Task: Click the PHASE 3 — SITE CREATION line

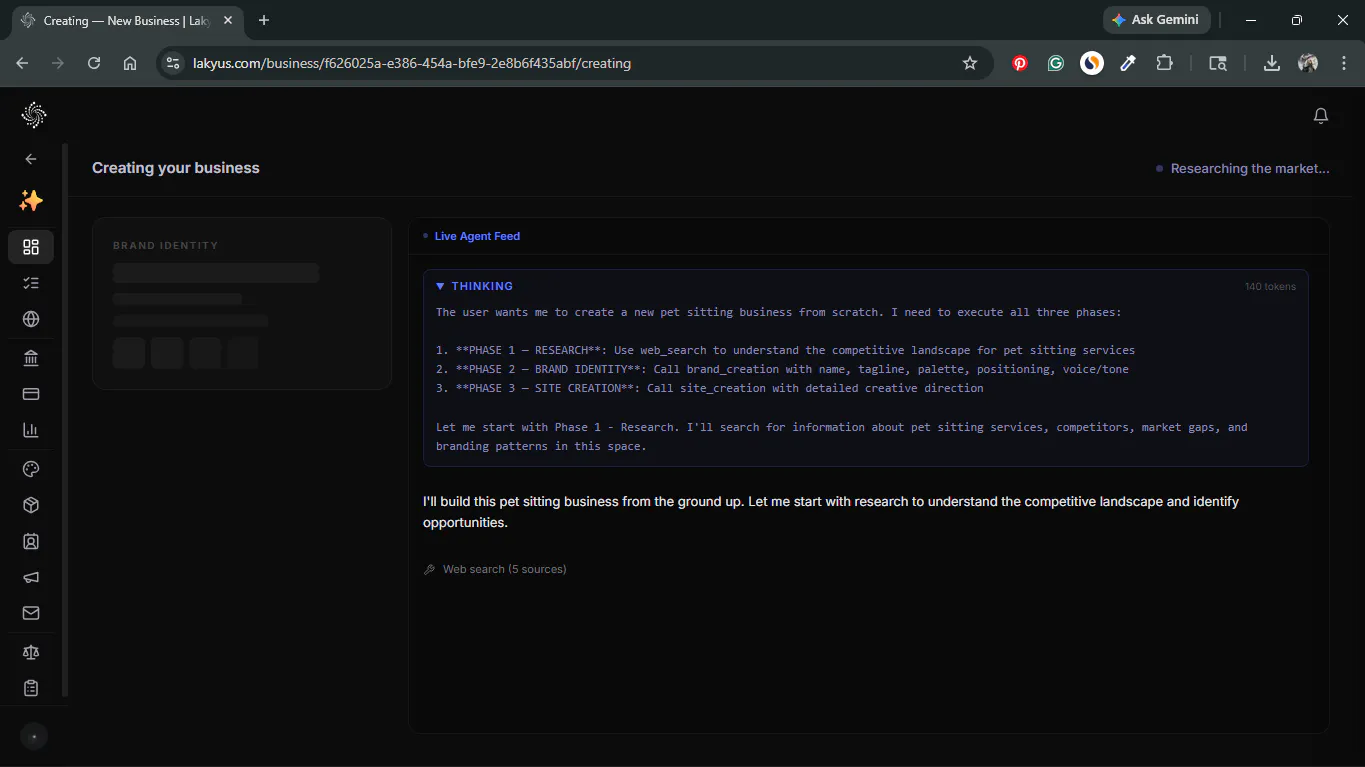Action: (x=709, y=388)
